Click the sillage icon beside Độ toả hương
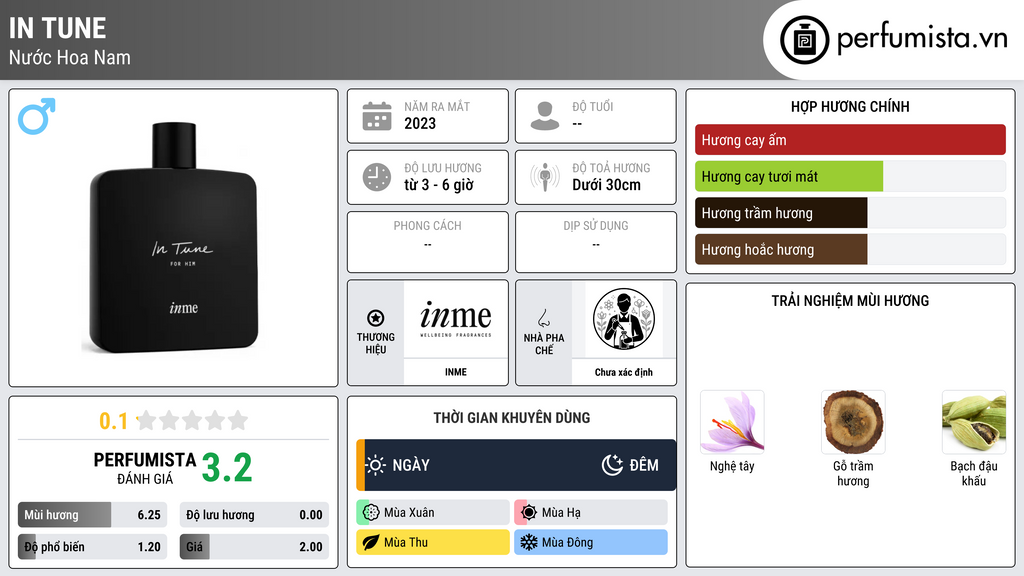 545,177
